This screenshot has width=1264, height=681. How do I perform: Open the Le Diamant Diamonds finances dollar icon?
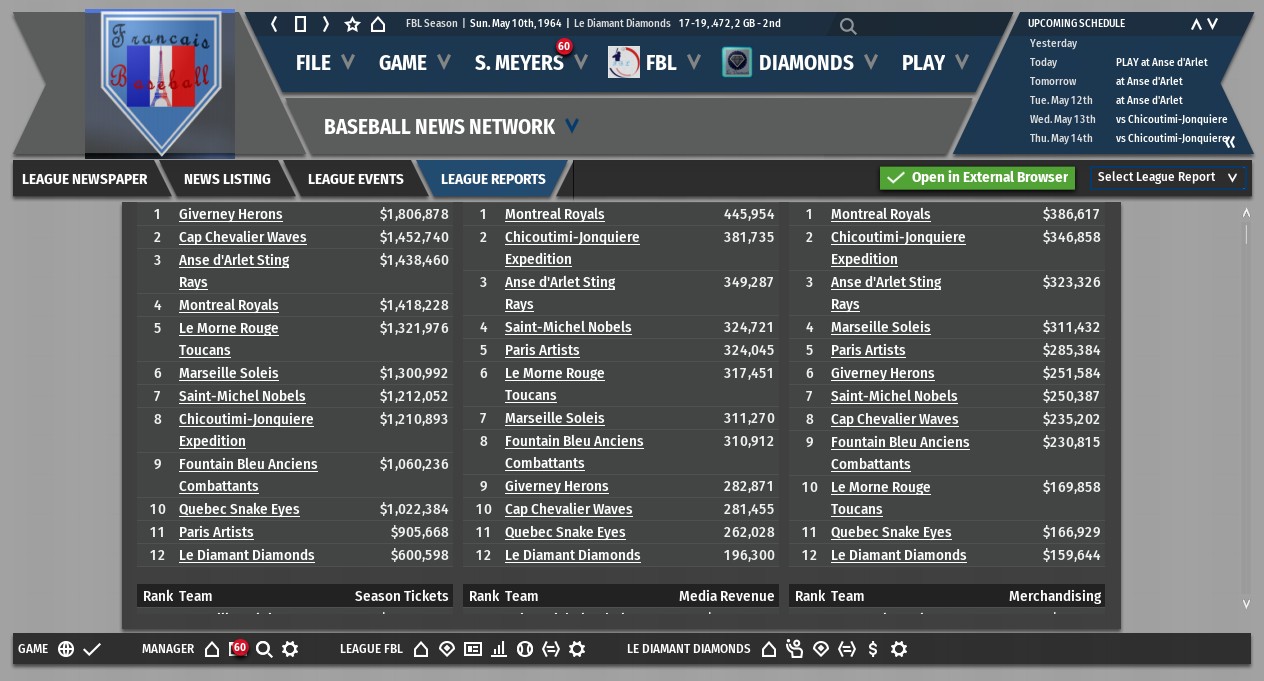pos(873,649)
